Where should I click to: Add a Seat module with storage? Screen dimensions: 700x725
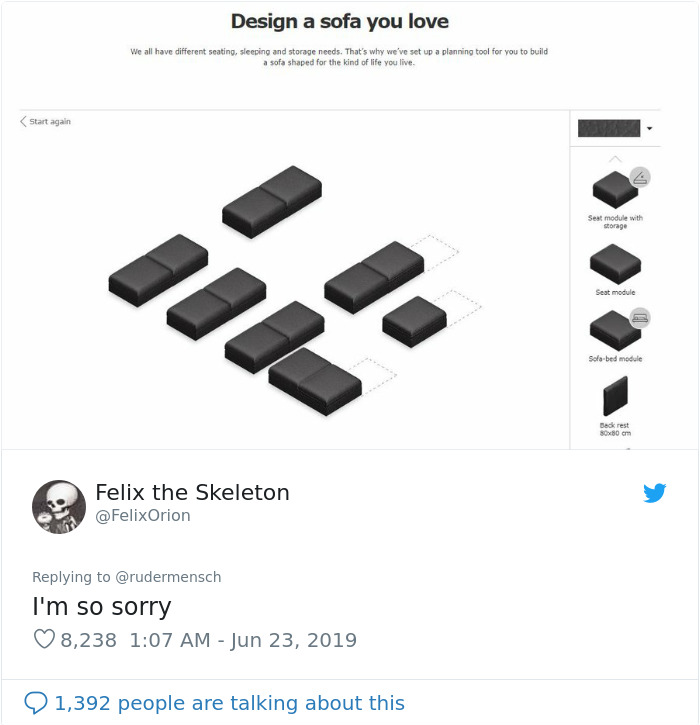point(614,190)
